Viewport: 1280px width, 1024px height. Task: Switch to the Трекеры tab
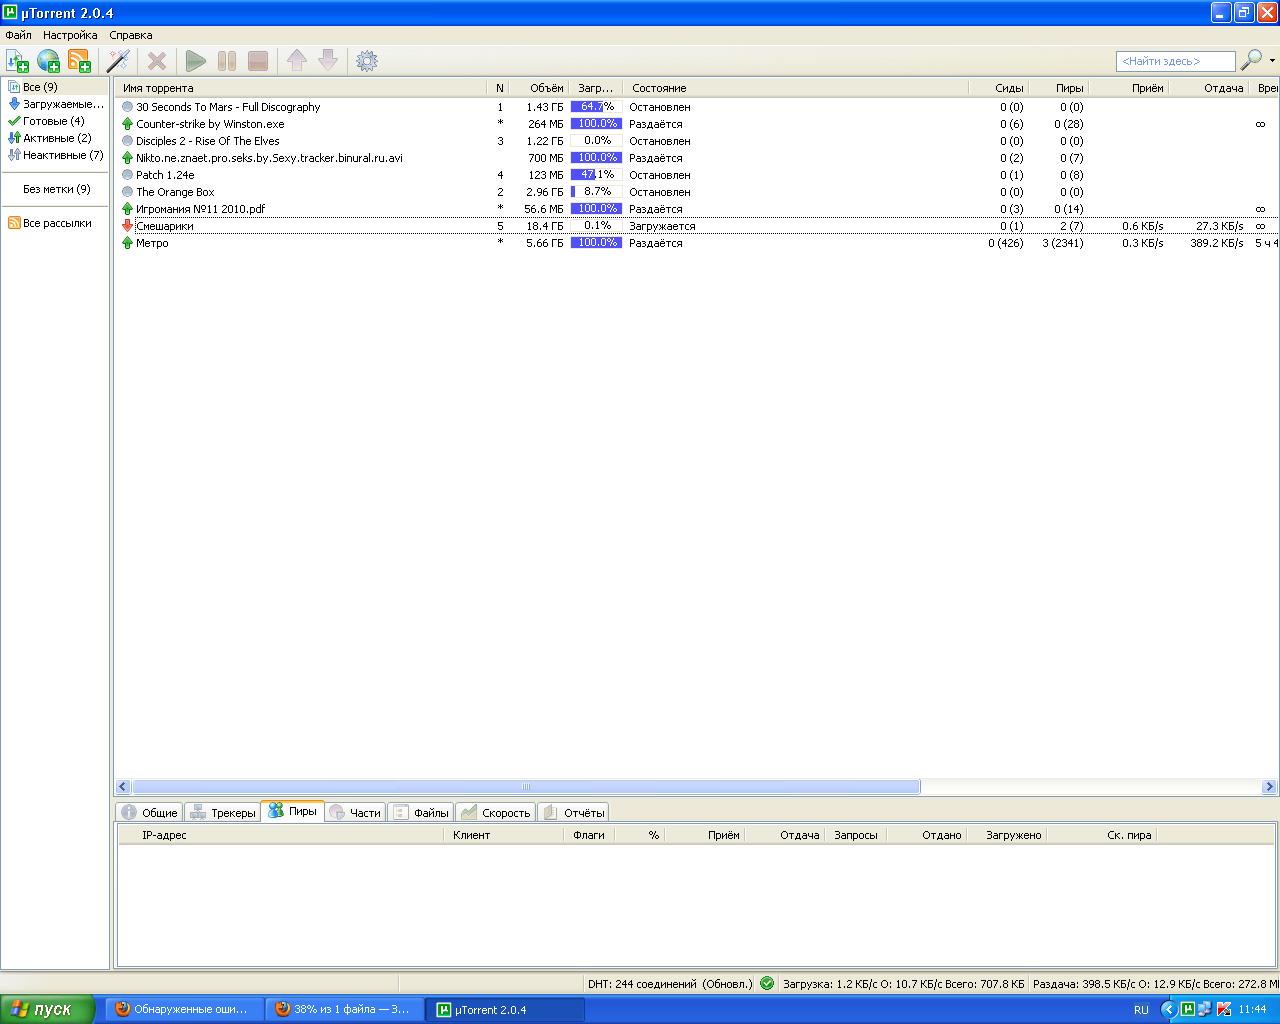tap(223, 813)
